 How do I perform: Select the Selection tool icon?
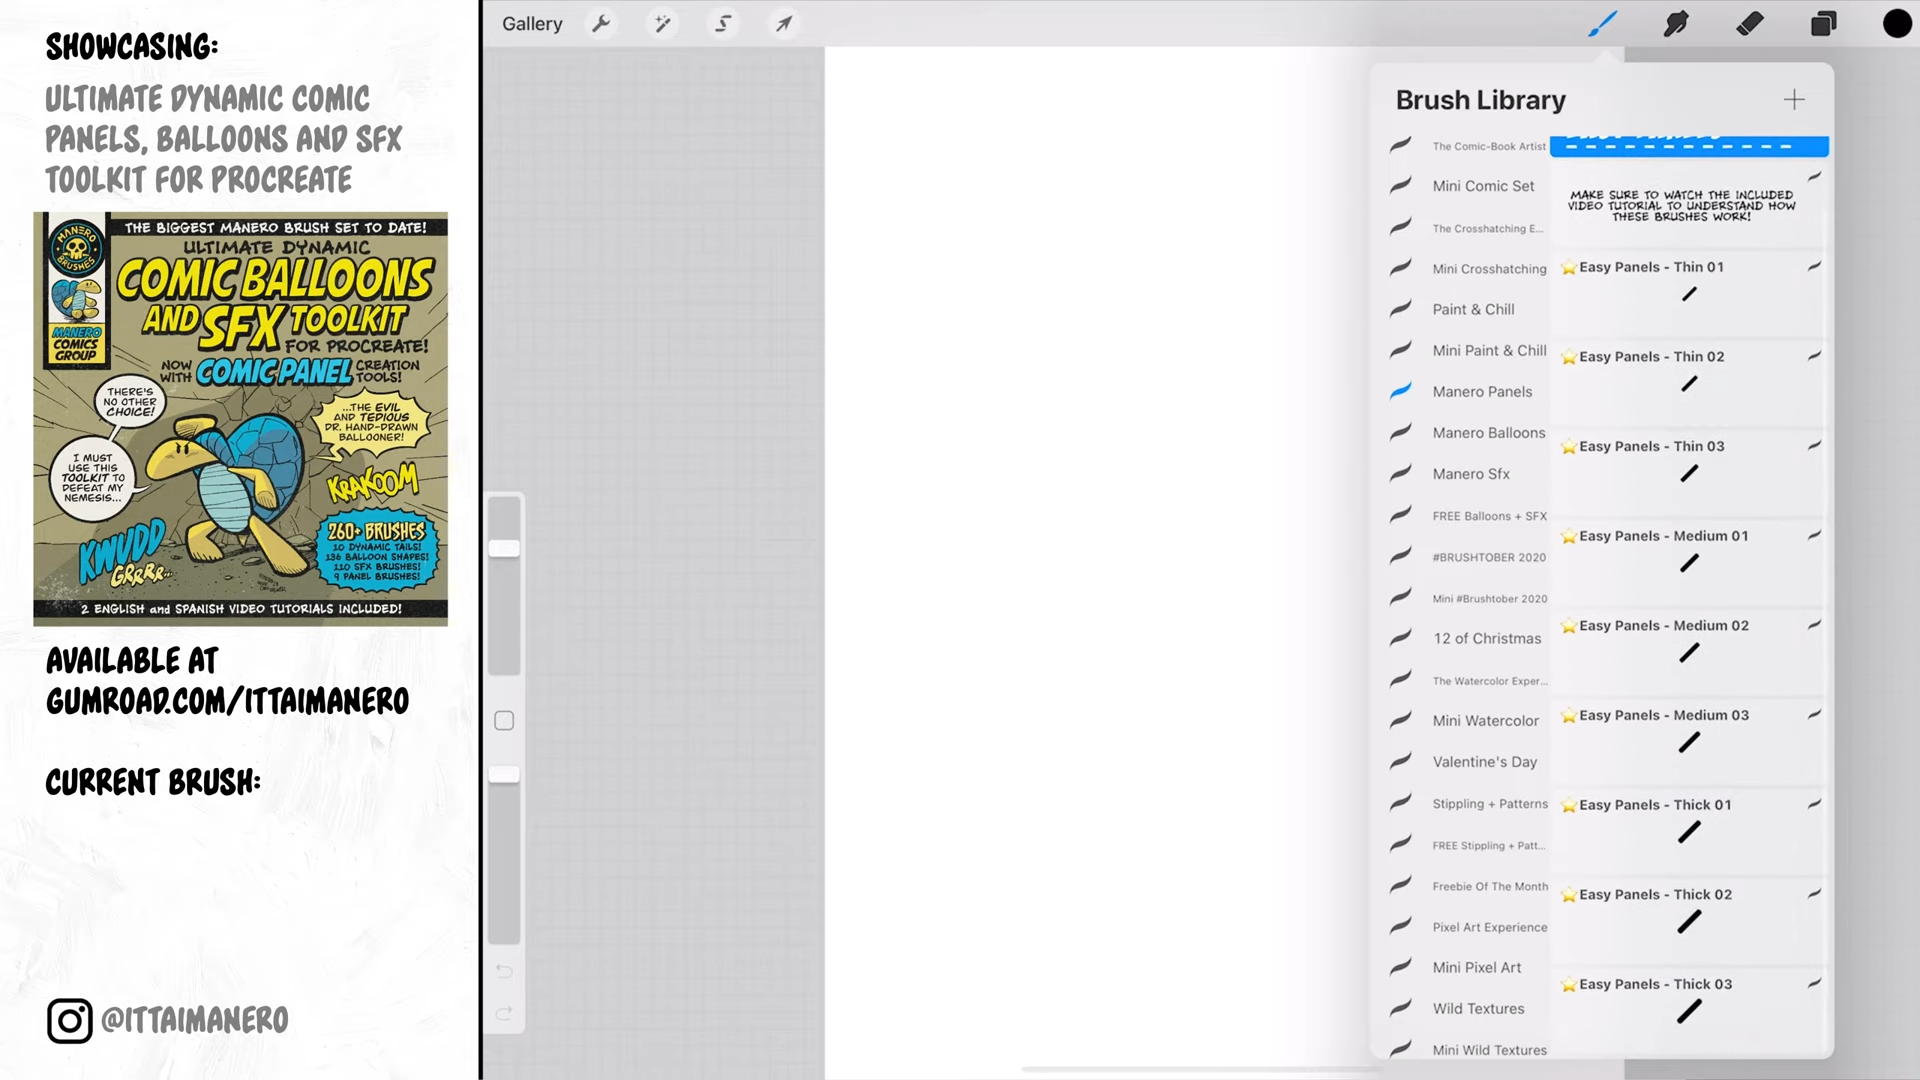tap(721, 24)
